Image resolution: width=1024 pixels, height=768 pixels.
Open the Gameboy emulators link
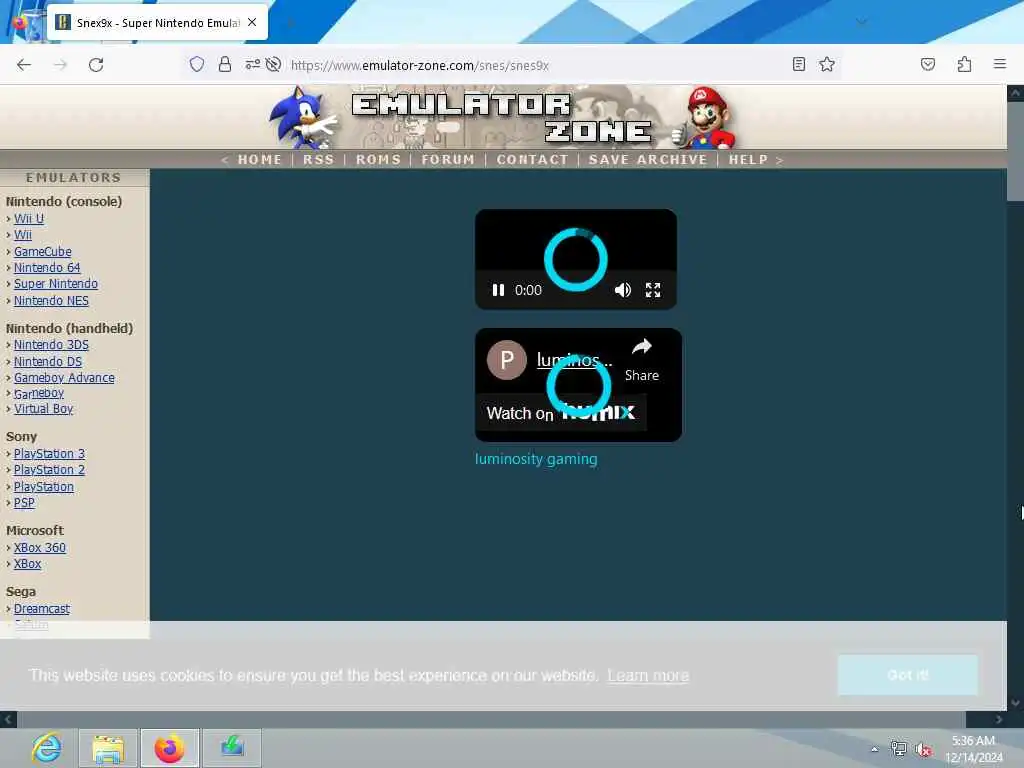click(x=39, y=393)
